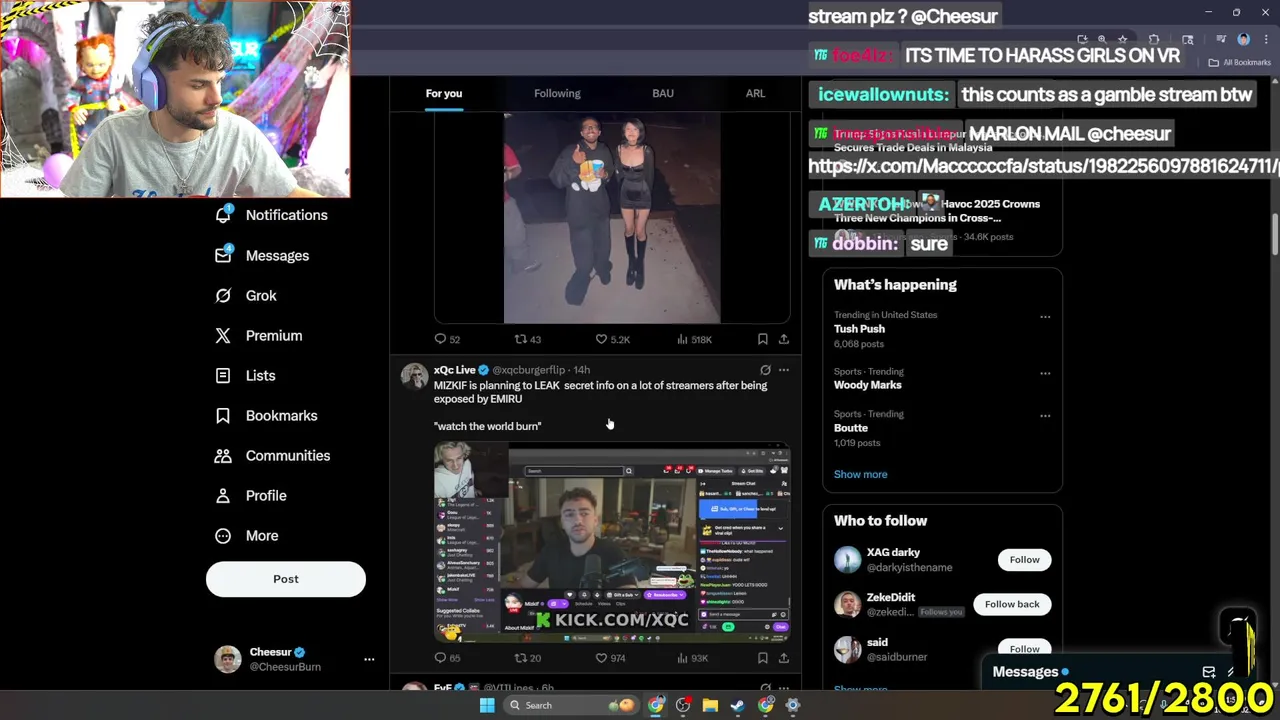Open Steam from the taskbar
Screen dimensions: 1280x720
pyautogui.click(x=737, y=705)
